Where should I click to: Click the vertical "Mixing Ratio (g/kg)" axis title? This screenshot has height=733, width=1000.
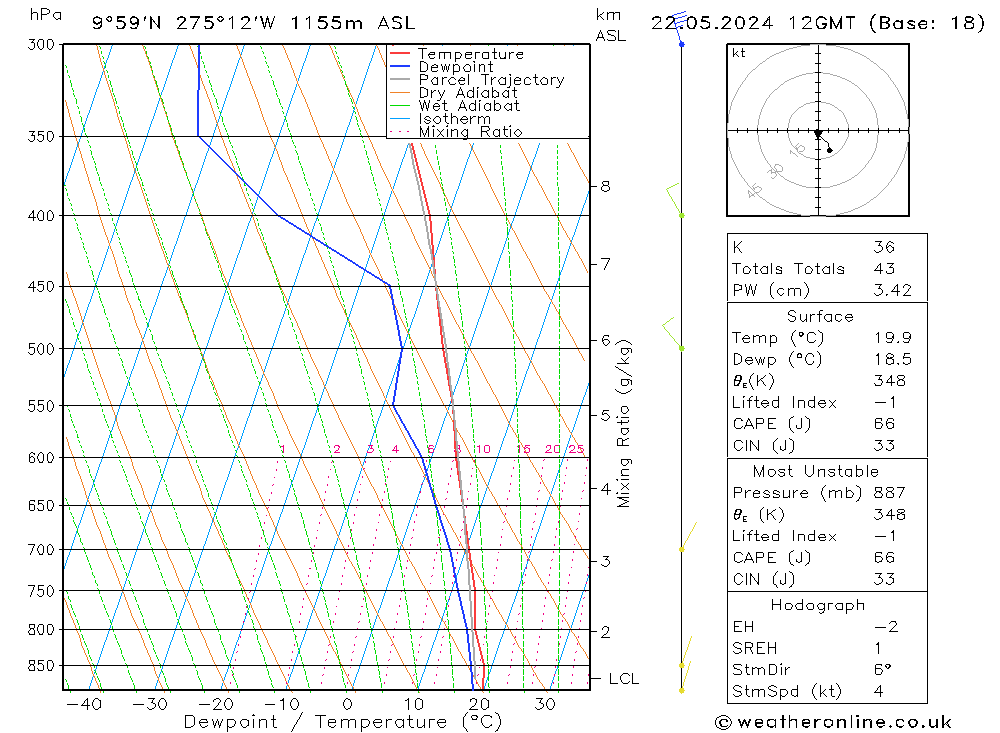[623, 424]
